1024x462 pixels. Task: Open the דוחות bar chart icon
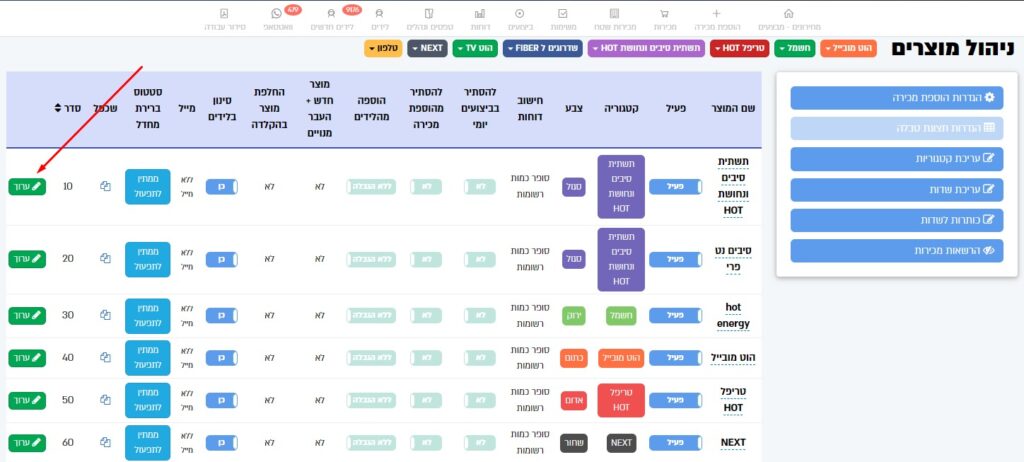click(480, 14)
